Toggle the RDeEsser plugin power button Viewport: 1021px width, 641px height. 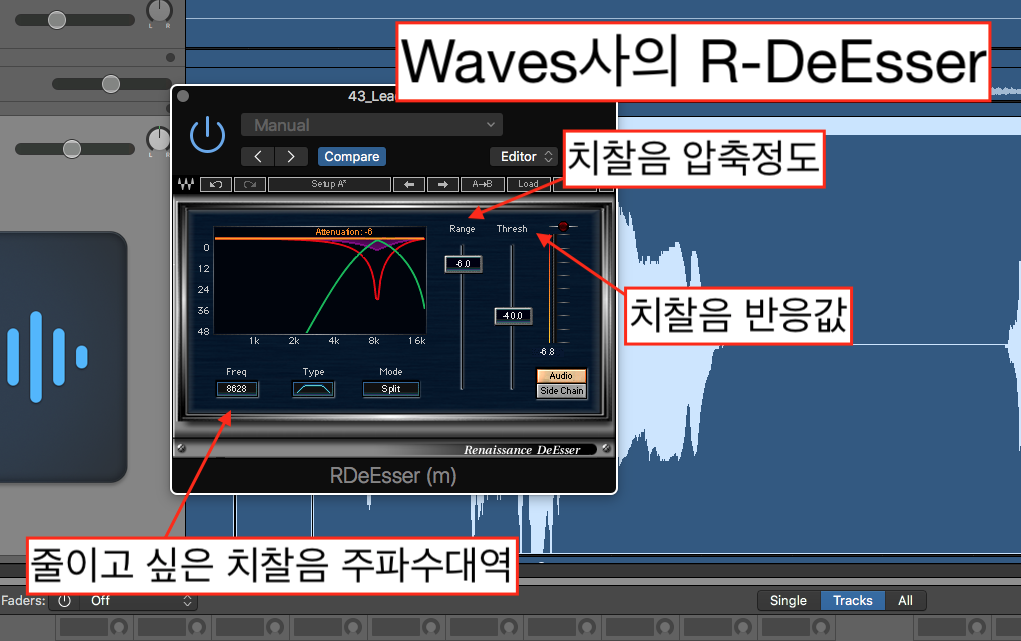pyautogui.click(x=207, y=135)
